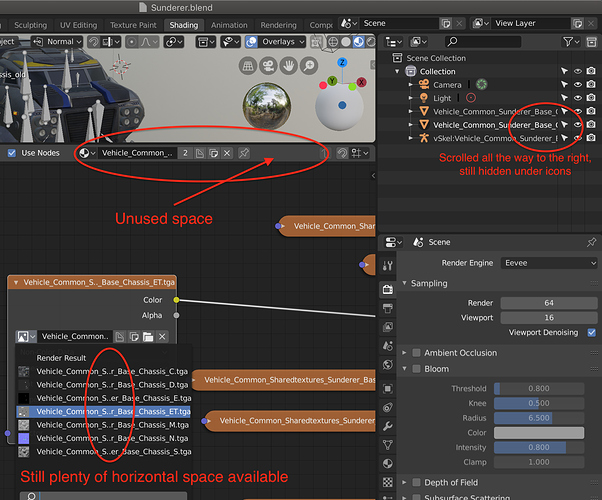Select Render Result in image list
The image size is (602, 500).
[x=61, y=358]
